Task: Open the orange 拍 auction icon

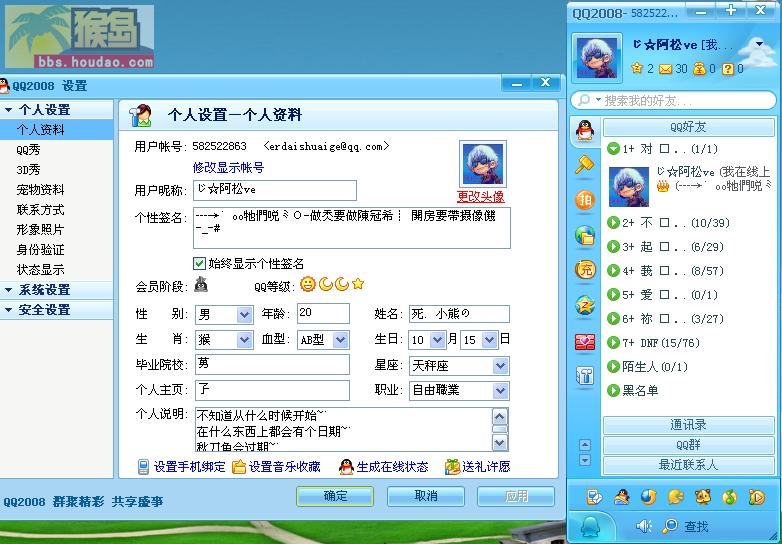Action: [x=585, y=199]
